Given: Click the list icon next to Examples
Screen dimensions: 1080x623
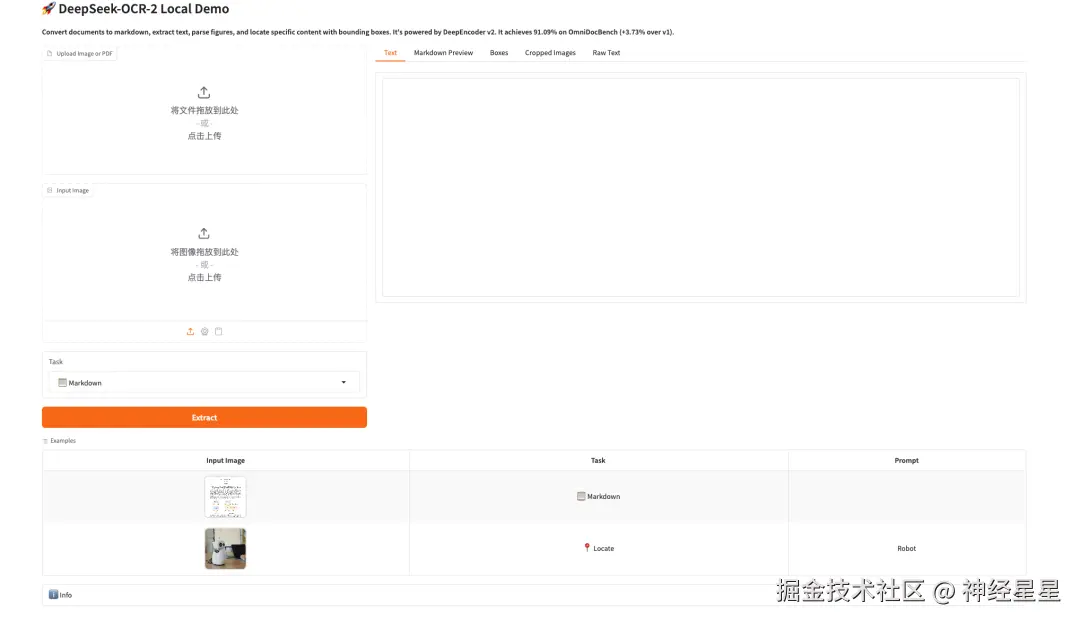Looking at the screenshot, I should coord(45,441).
